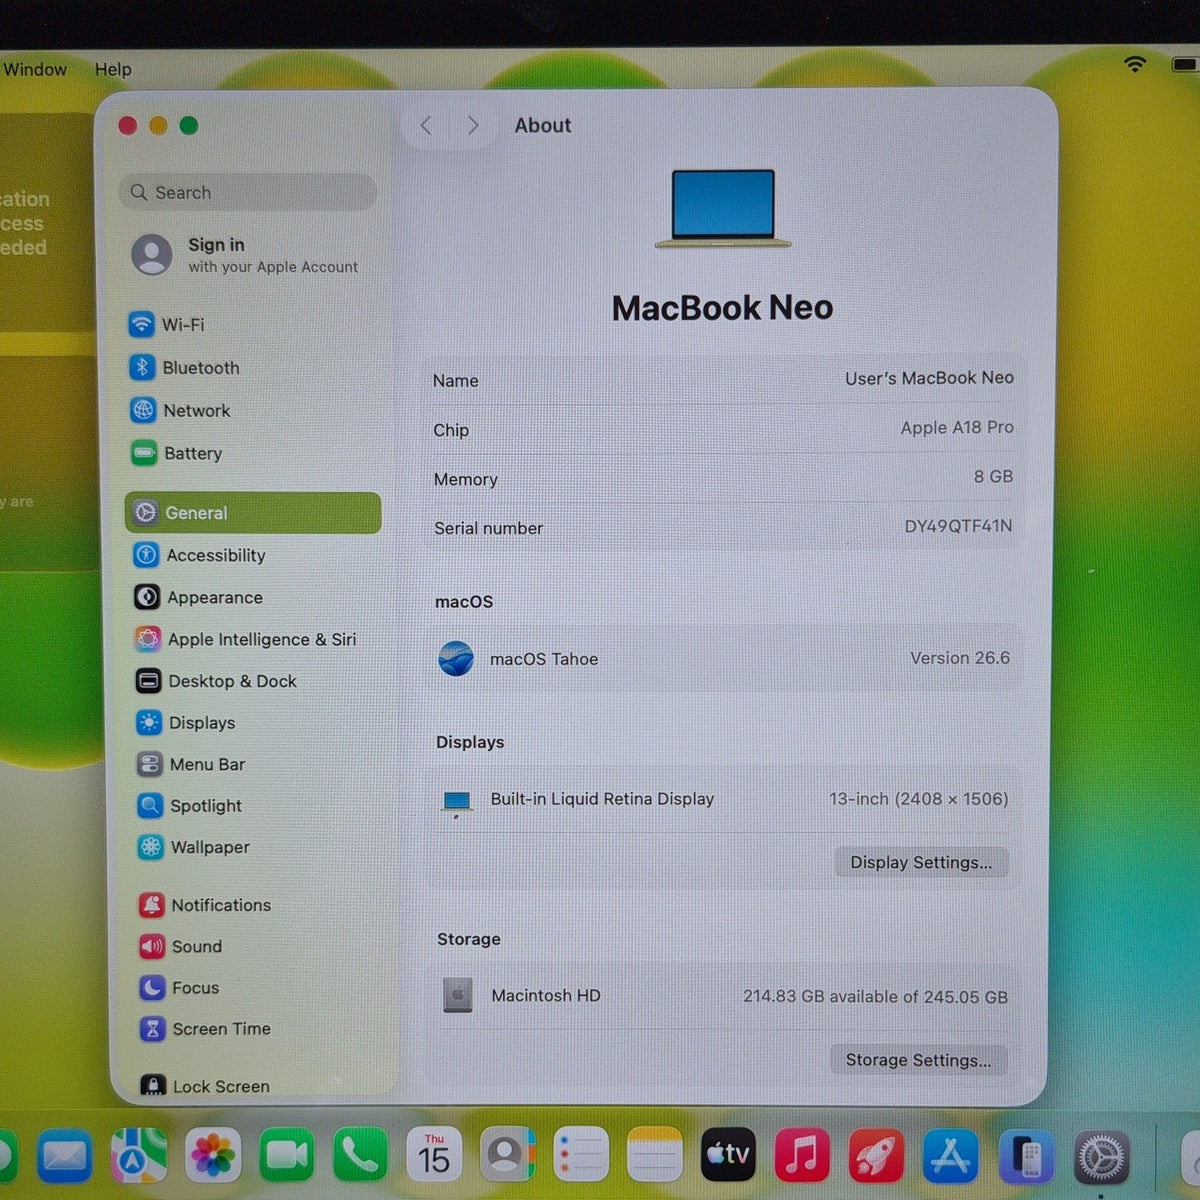
Task: Click the Search field in sidebar
Action: pos(248,192)
